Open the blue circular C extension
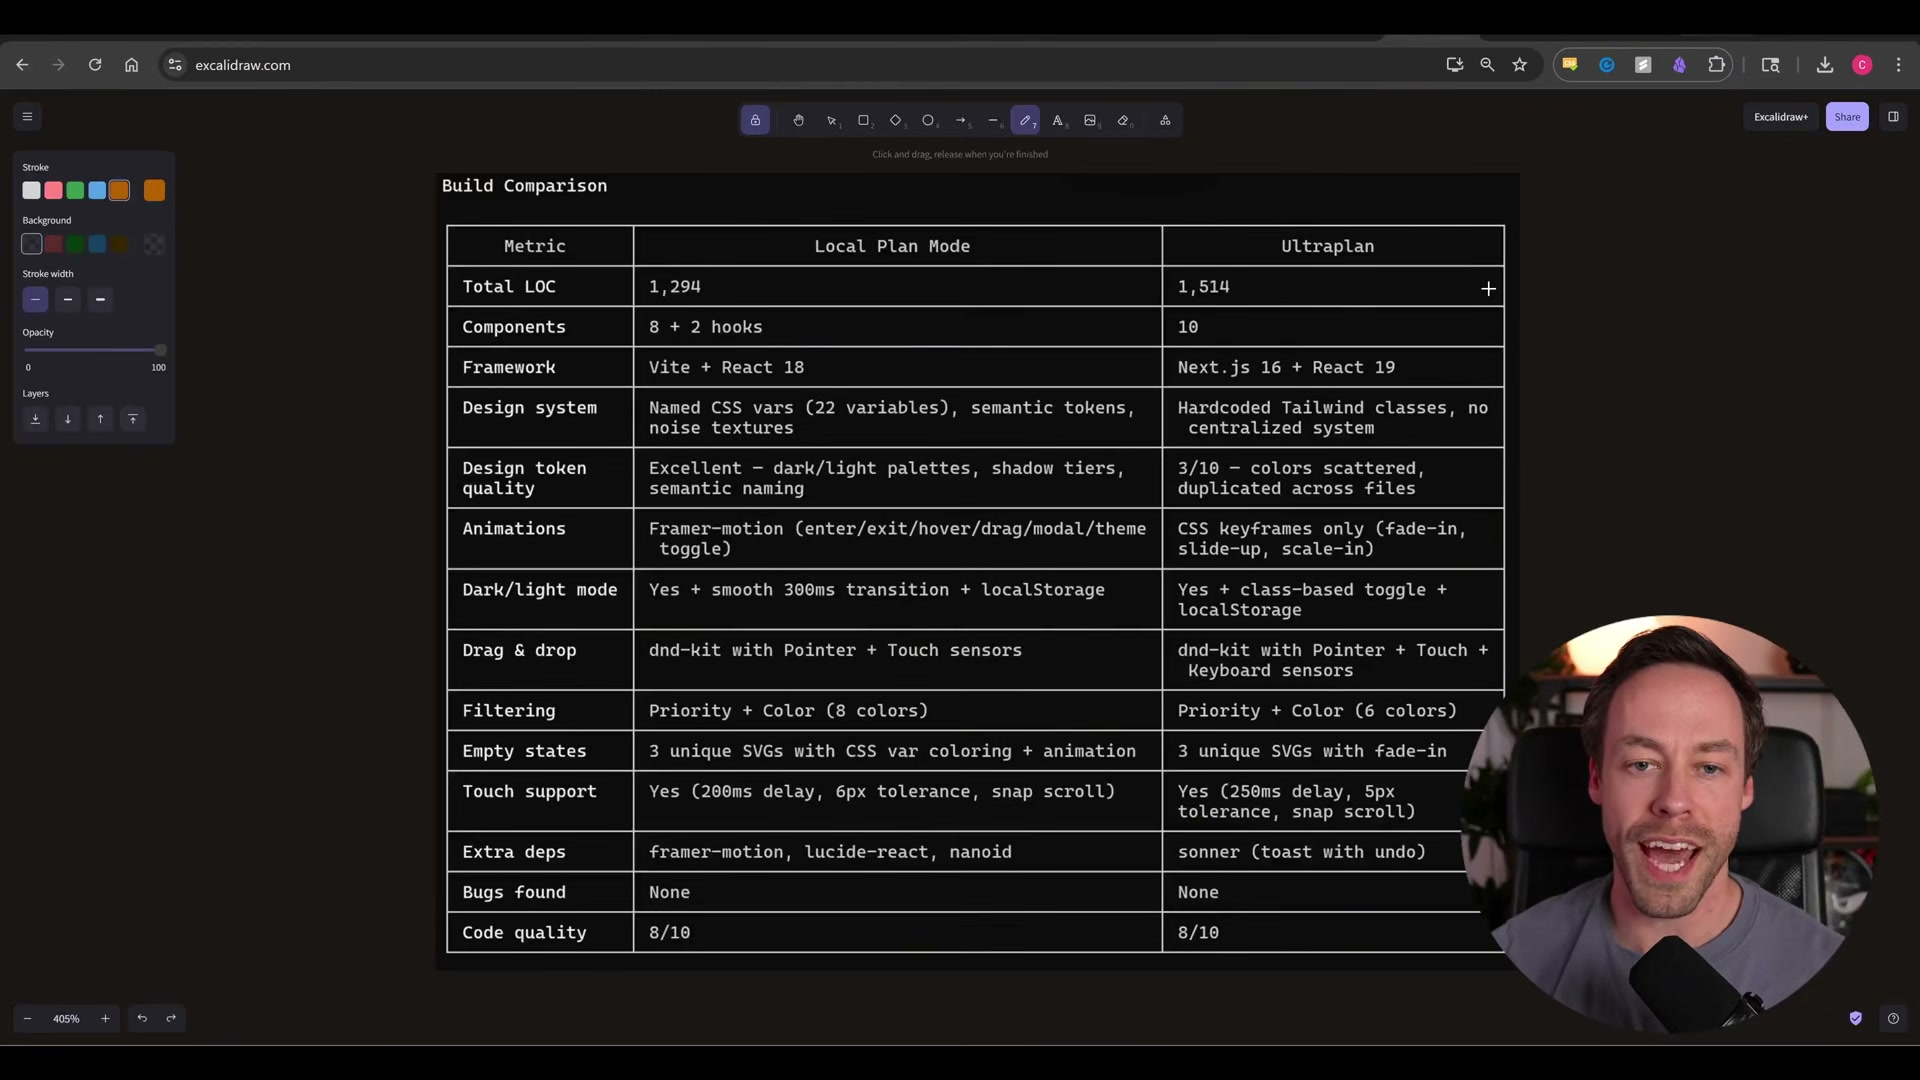 1607,65
